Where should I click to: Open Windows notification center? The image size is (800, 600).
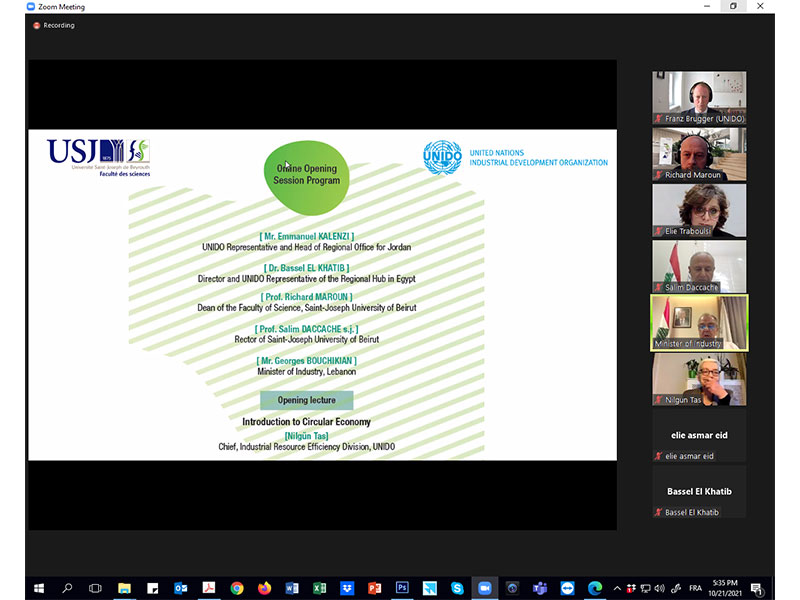757,589
